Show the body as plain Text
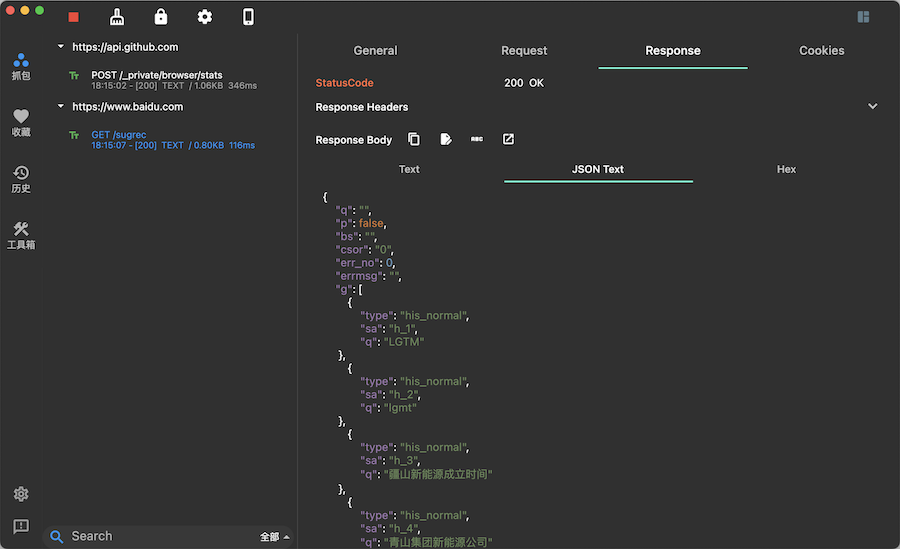 [x=409, y=169]
